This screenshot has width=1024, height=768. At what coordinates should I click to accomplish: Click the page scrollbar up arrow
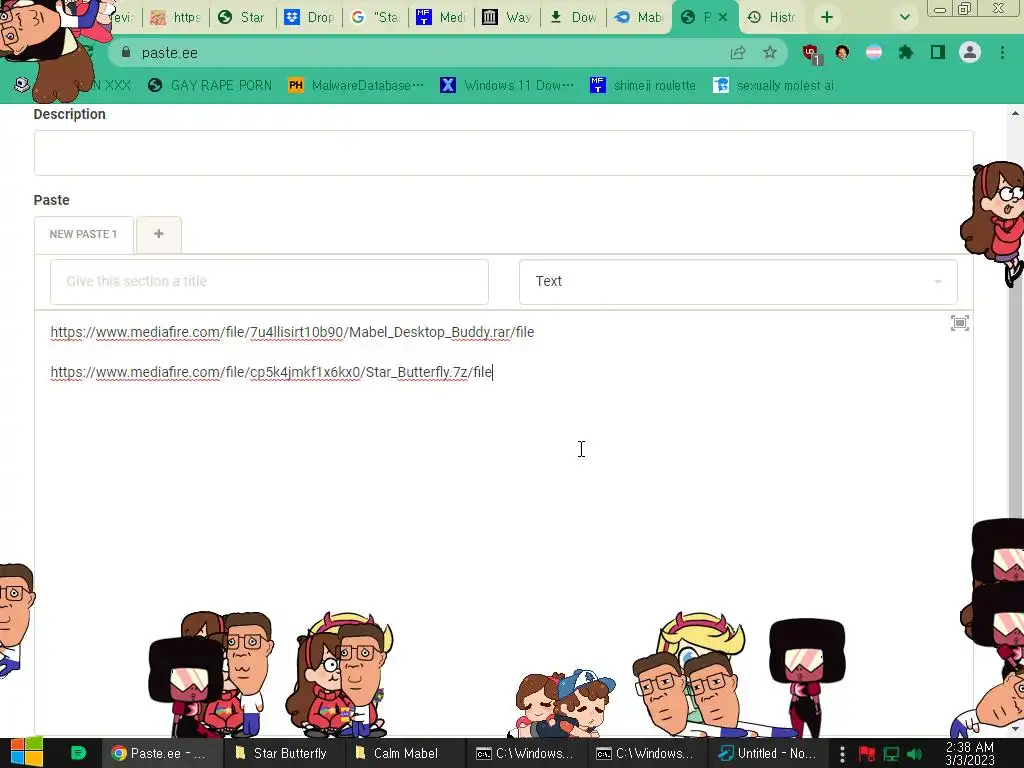(1016, 114)
